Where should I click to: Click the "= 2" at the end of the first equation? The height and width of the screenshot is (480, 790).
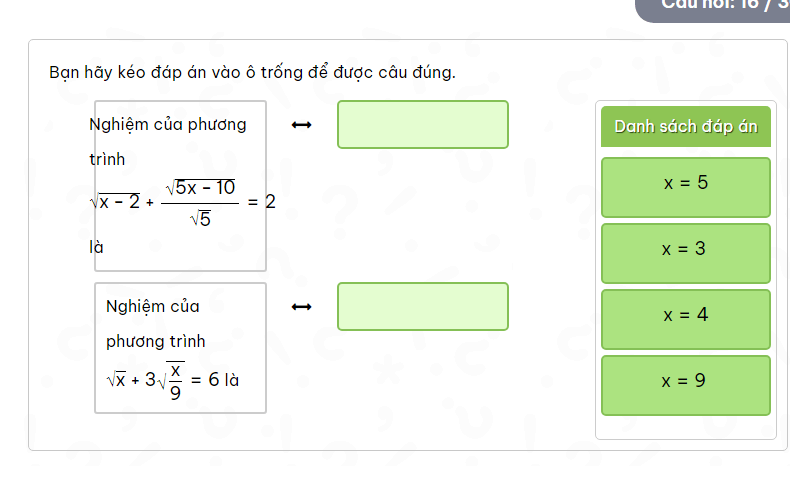[261, 201]
